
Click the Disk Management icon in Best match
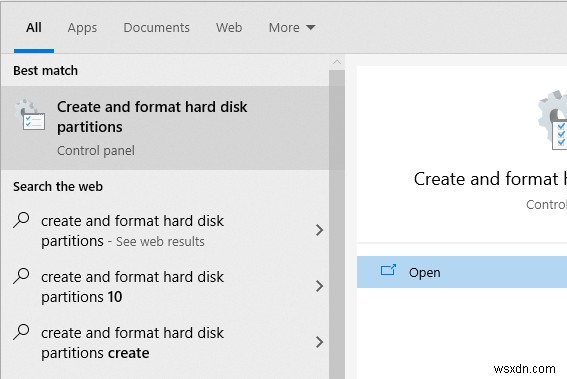tap(31, 115)
